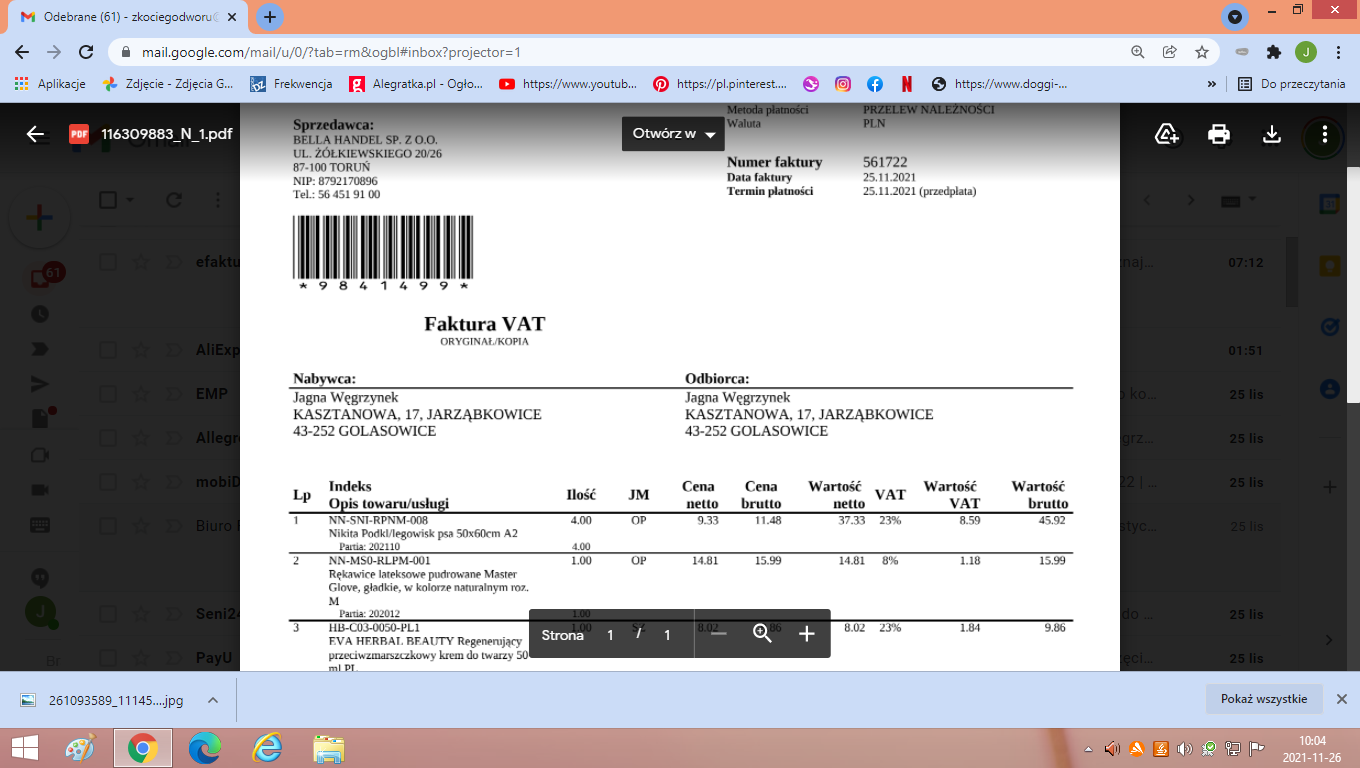Viewport: 1360px width, 768px height.
Task: Print the invoice PDF
Action: tap(1219, 134)
